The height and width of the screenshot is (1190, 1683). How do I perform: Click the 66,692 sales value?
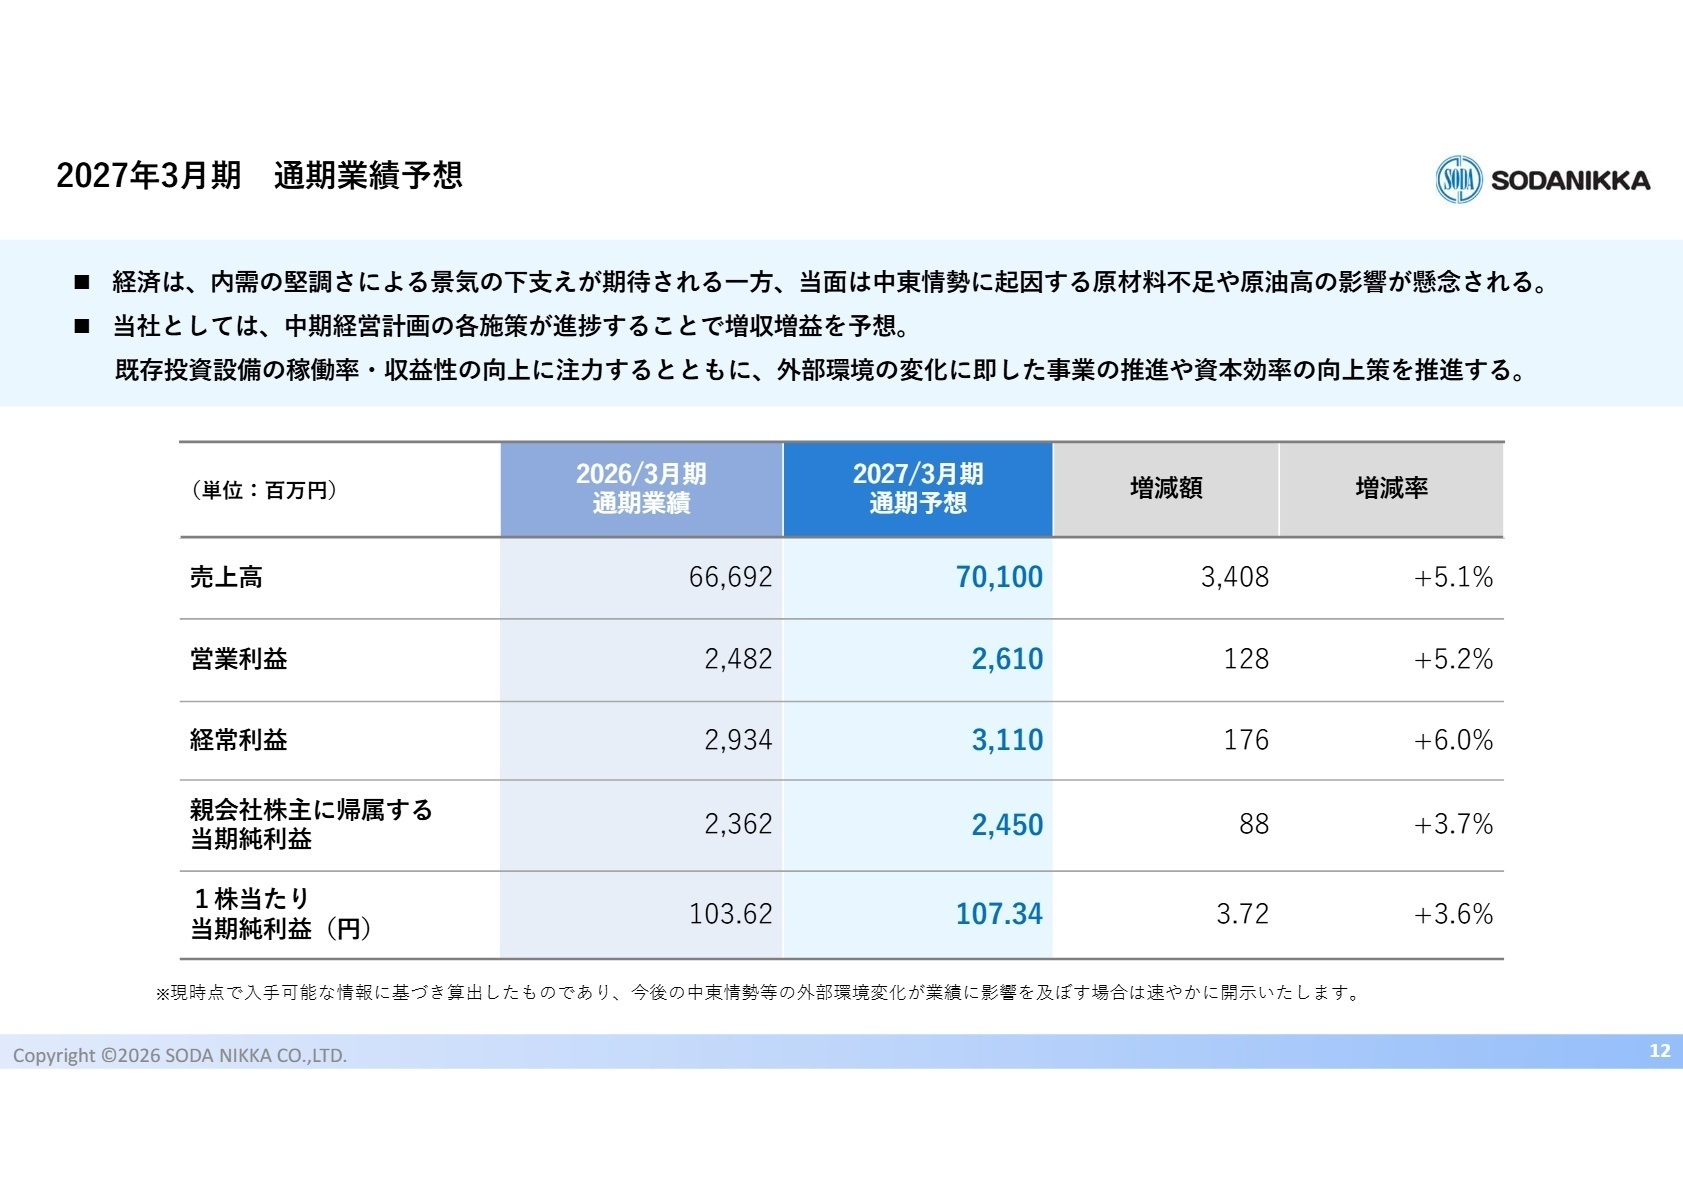coord(730,577)
